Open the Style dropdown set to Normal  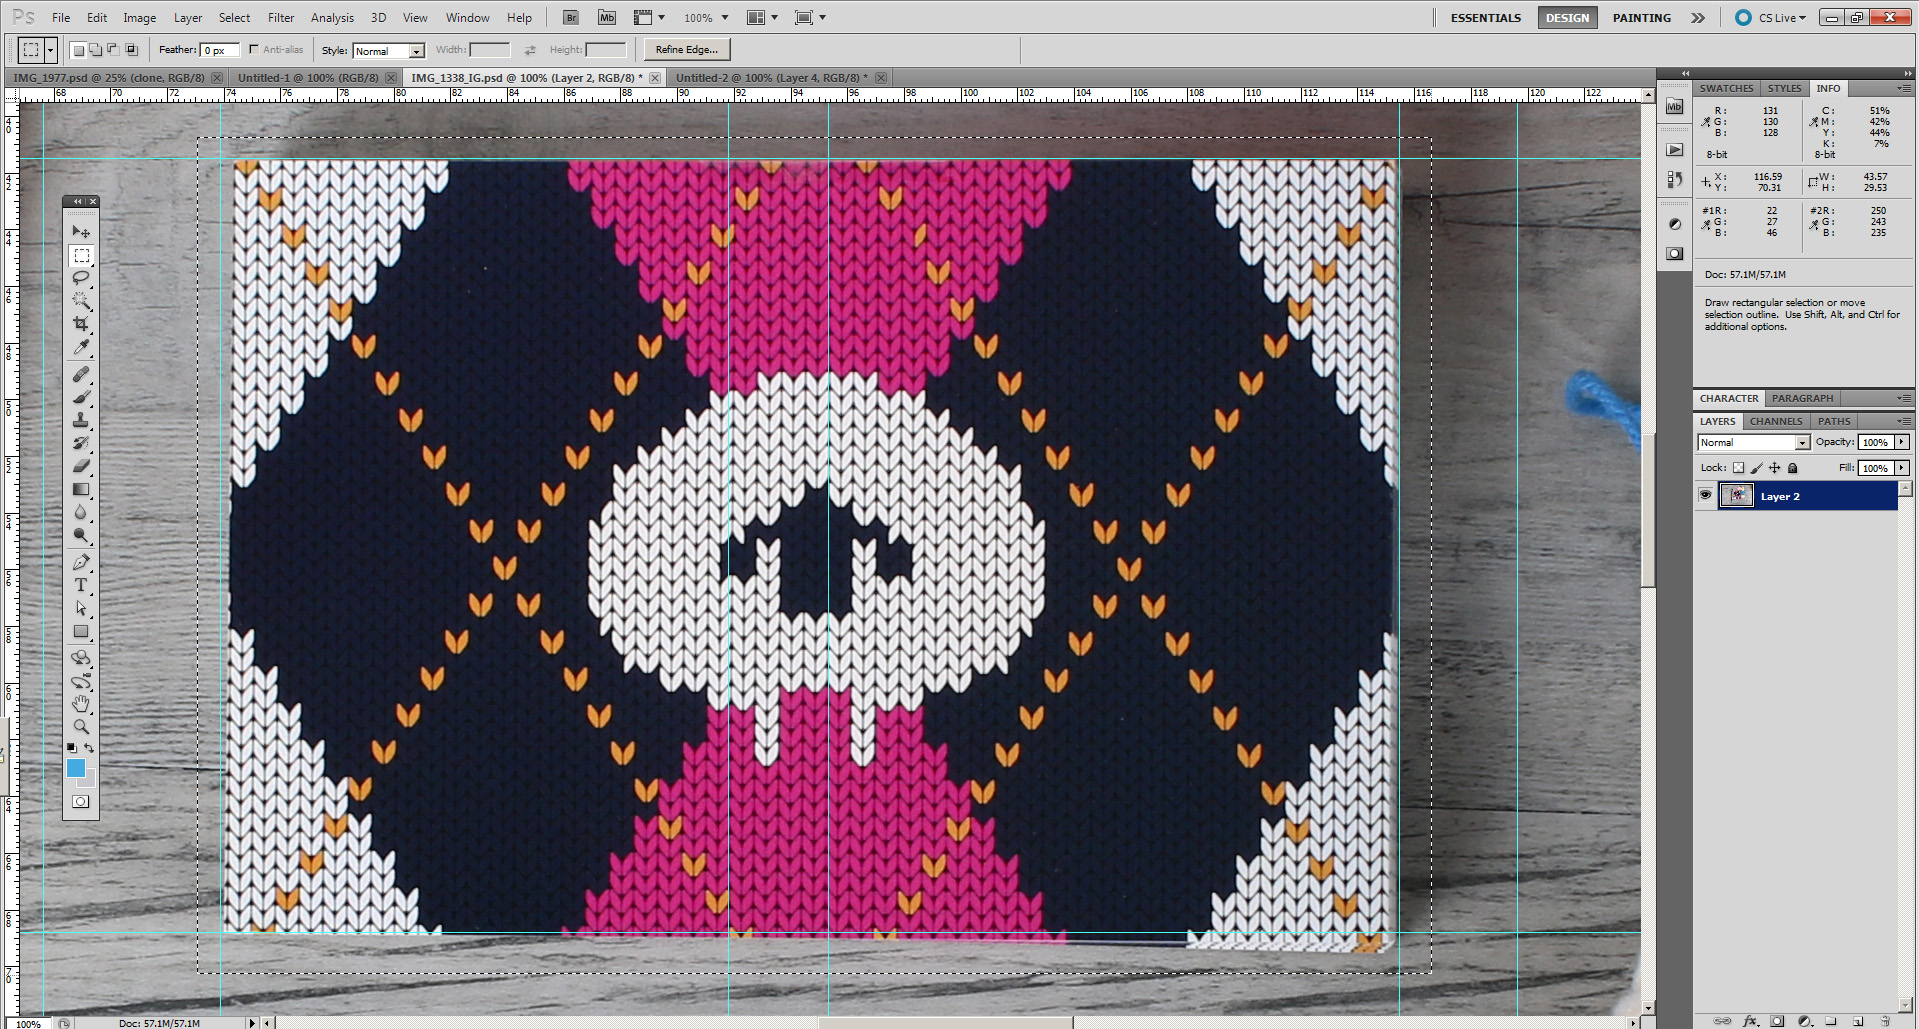point(389,51)
